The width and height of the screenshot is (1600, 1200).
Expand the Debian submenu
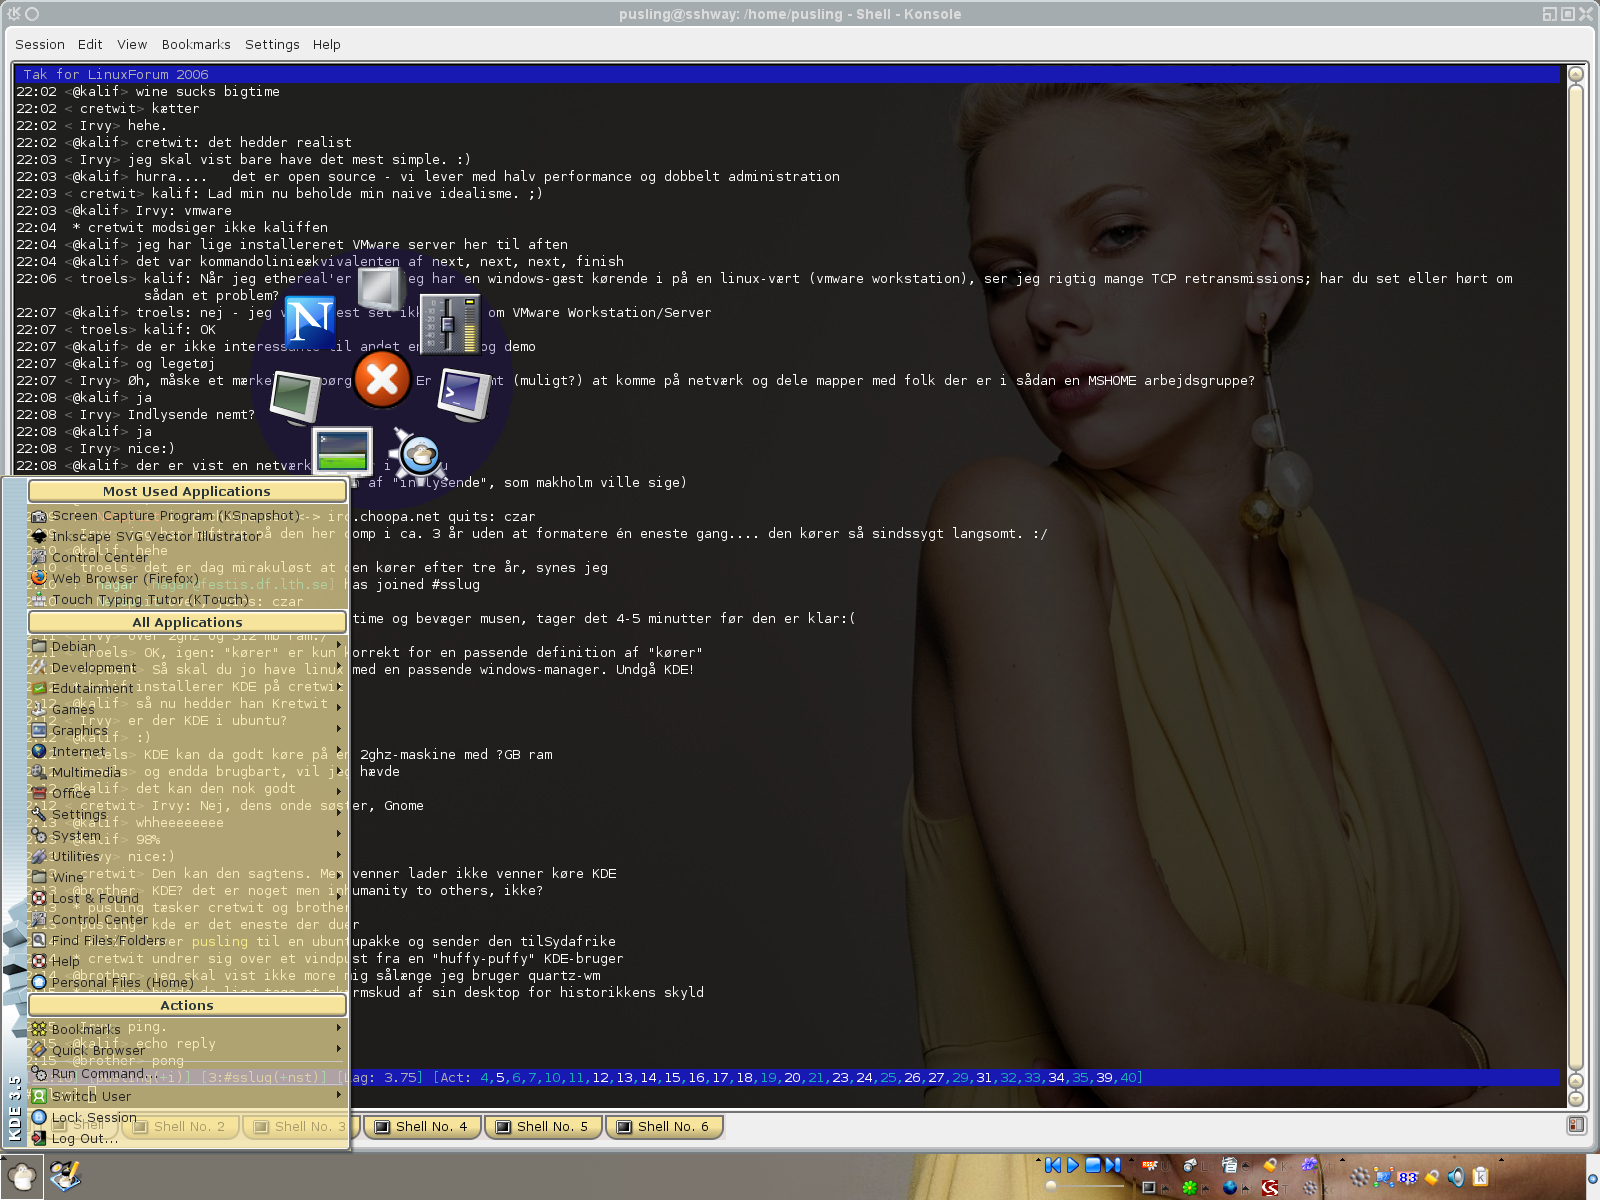187,647
